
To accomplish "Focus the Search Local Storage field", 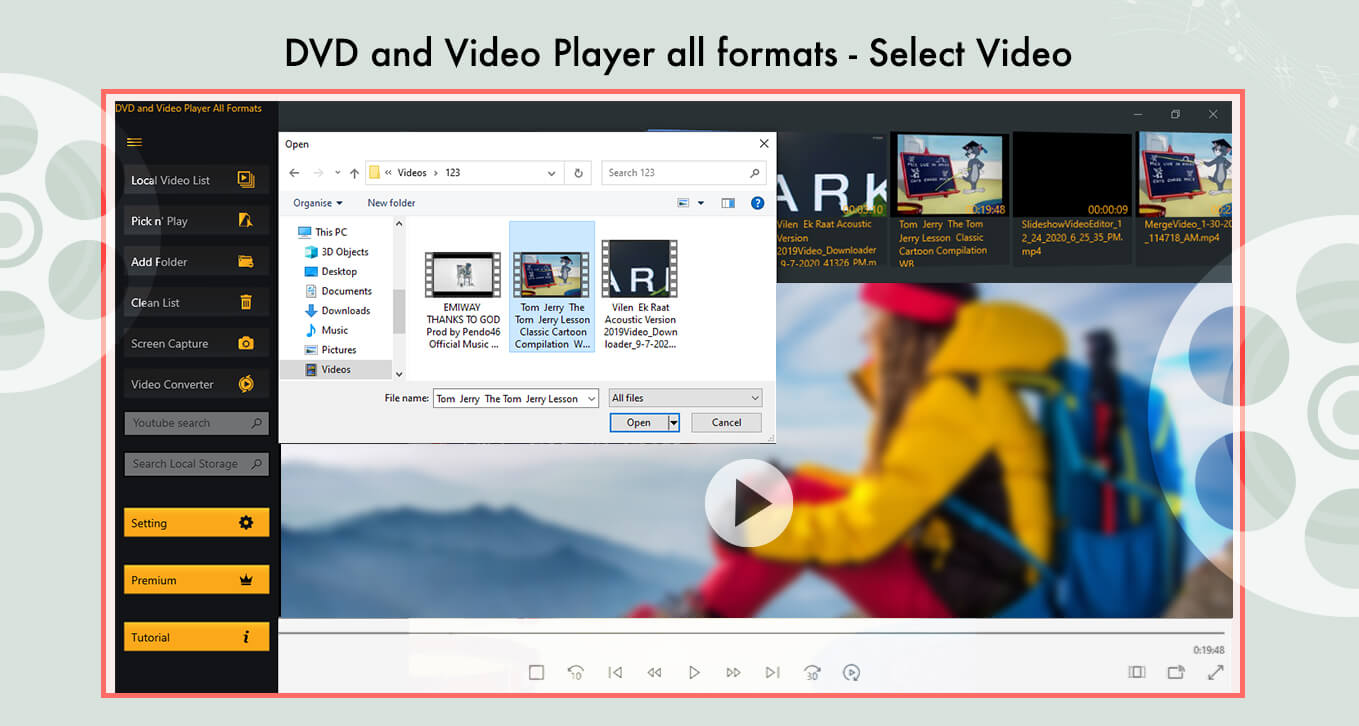I will 196,464.
